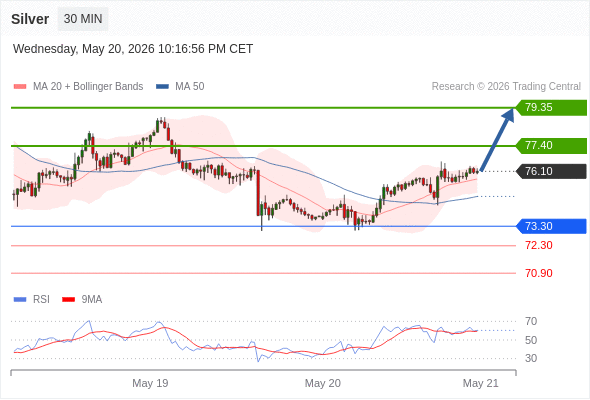This screenshot has width=590, height=400.
Task: Click the red 70.90 support label
Action: point(539,273)
